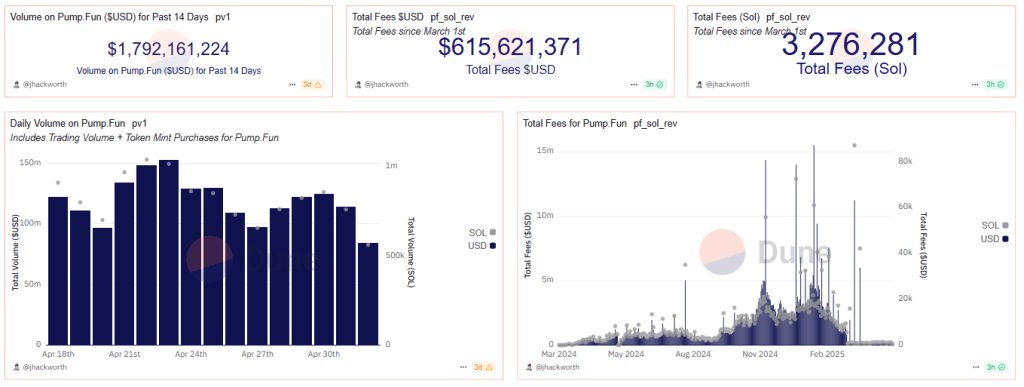Open the more-options dots in the Total Fees for Pump.Fun chart panel

975,367
